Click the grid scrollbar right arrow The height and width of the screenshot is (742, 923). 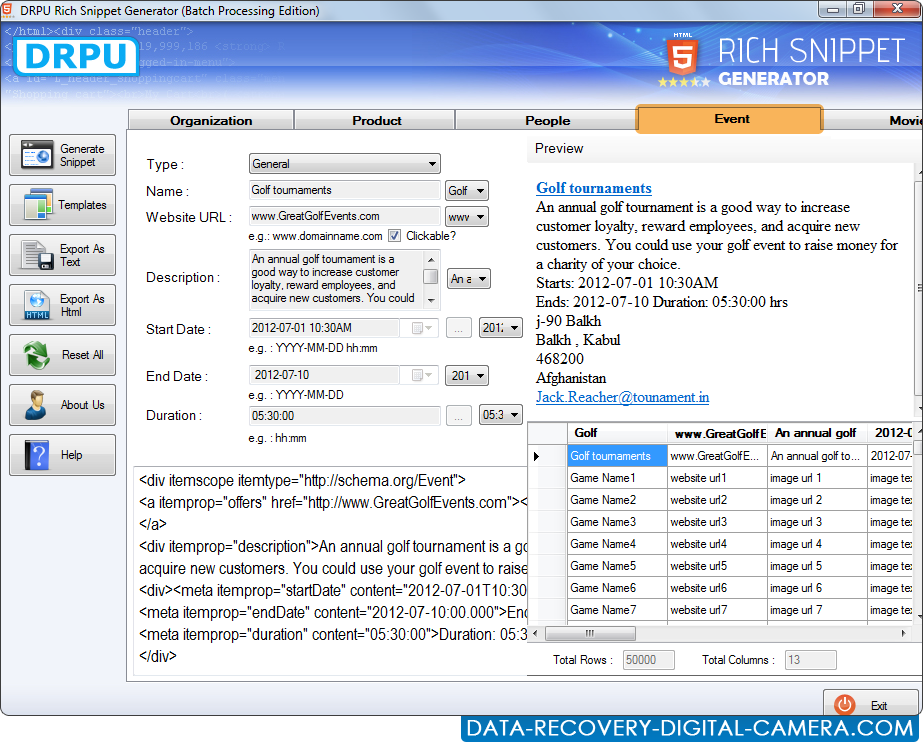[x=904, y=633]
